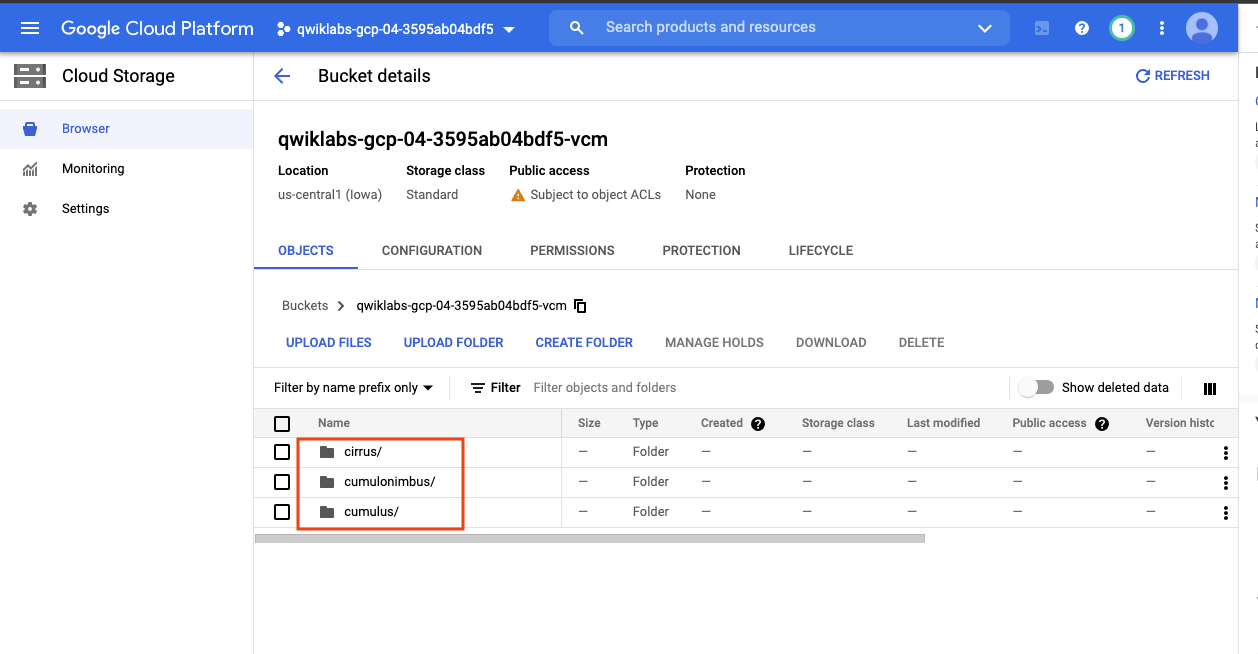Check the cumulus/ row checkbox
The height and width of the screenshot is (654, 1258).
coord(282,512)
